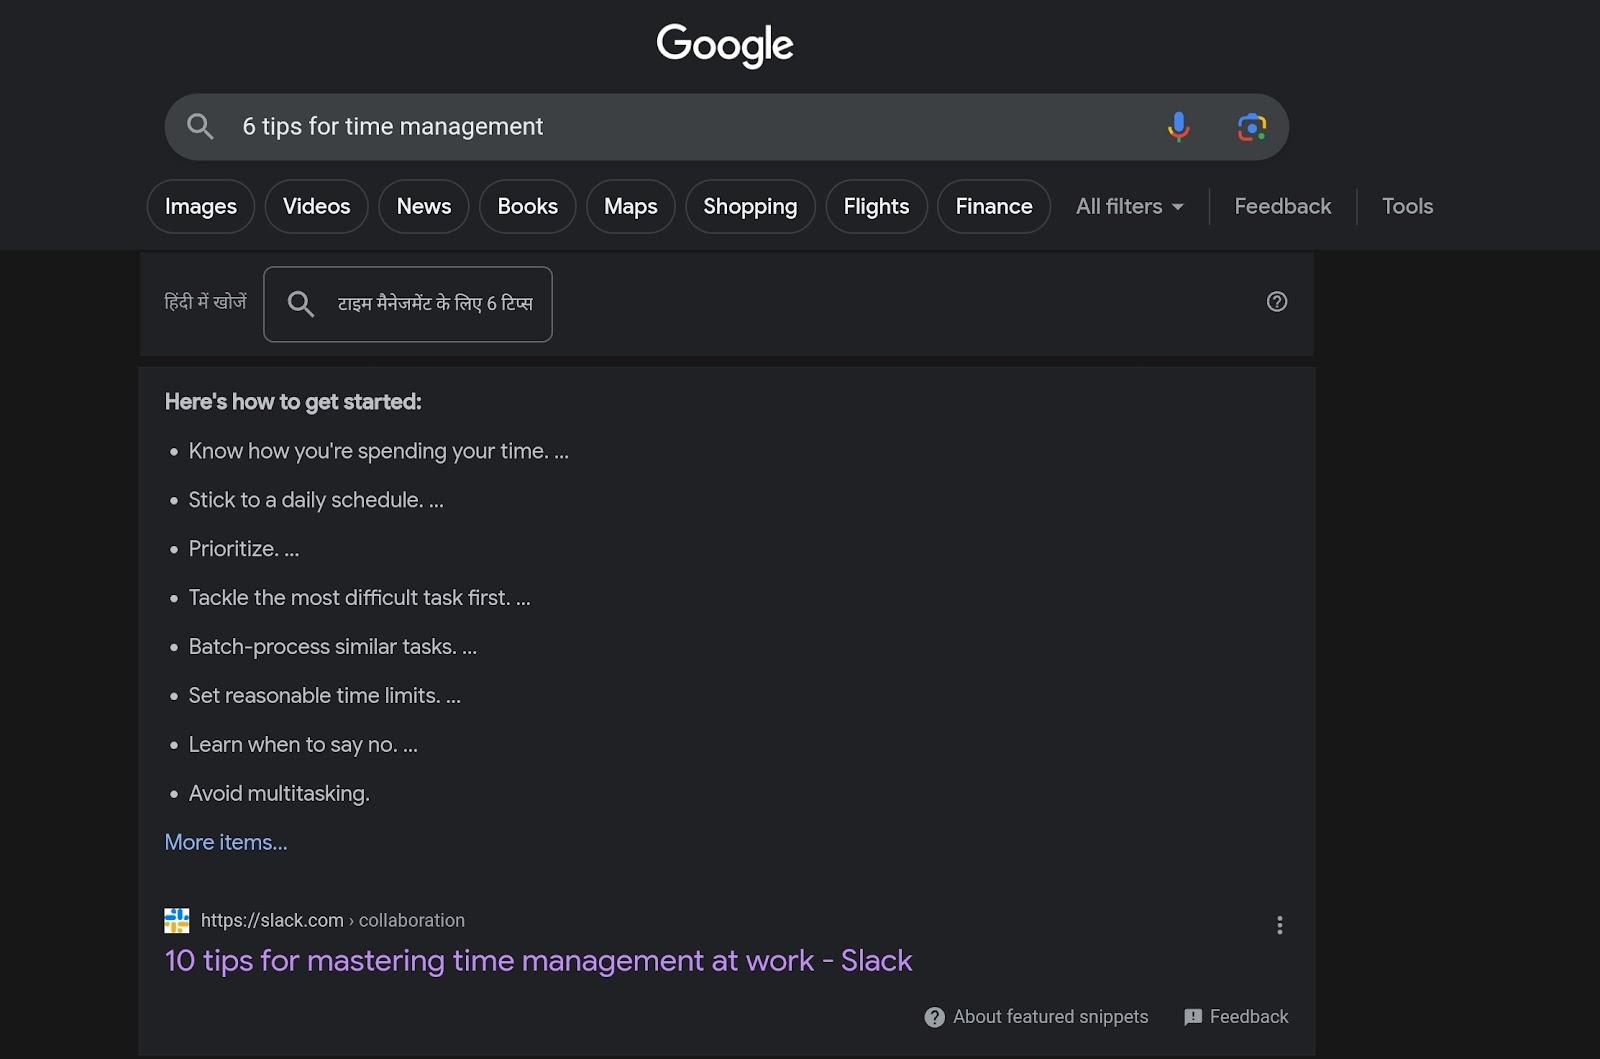
Task: Switch to Flights results
Action: [x=876, y=206]
